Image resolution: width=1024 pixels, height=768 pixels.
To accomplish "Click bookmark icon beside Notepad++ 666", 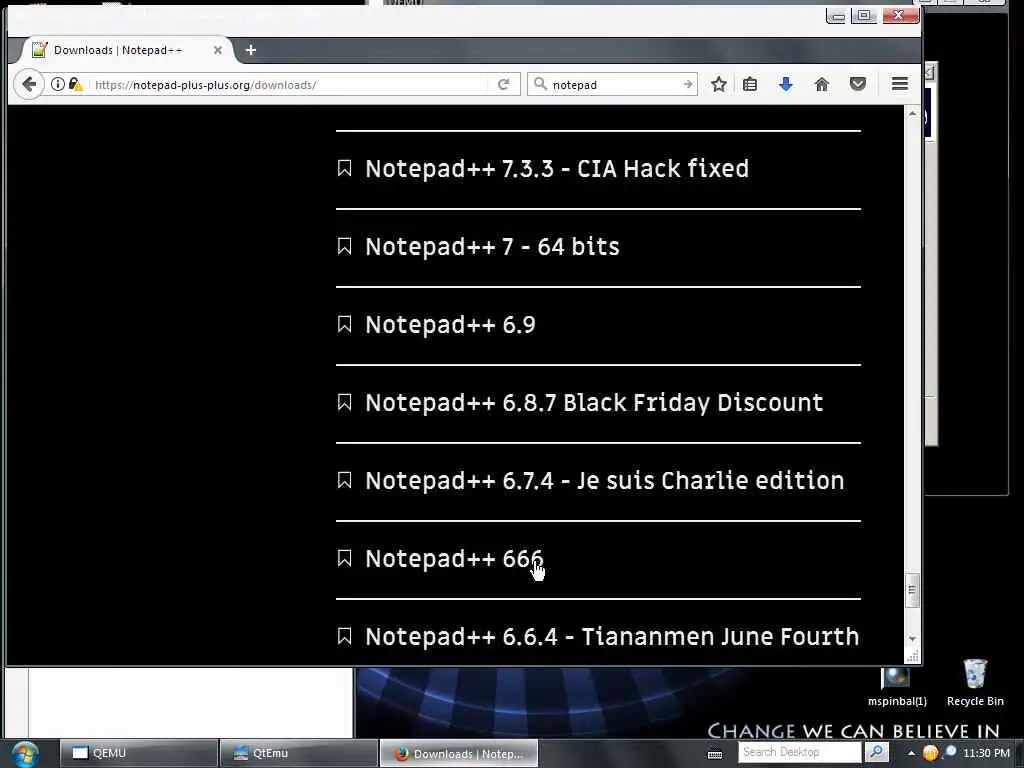I will pyautogui.click(x=344, y=558).
